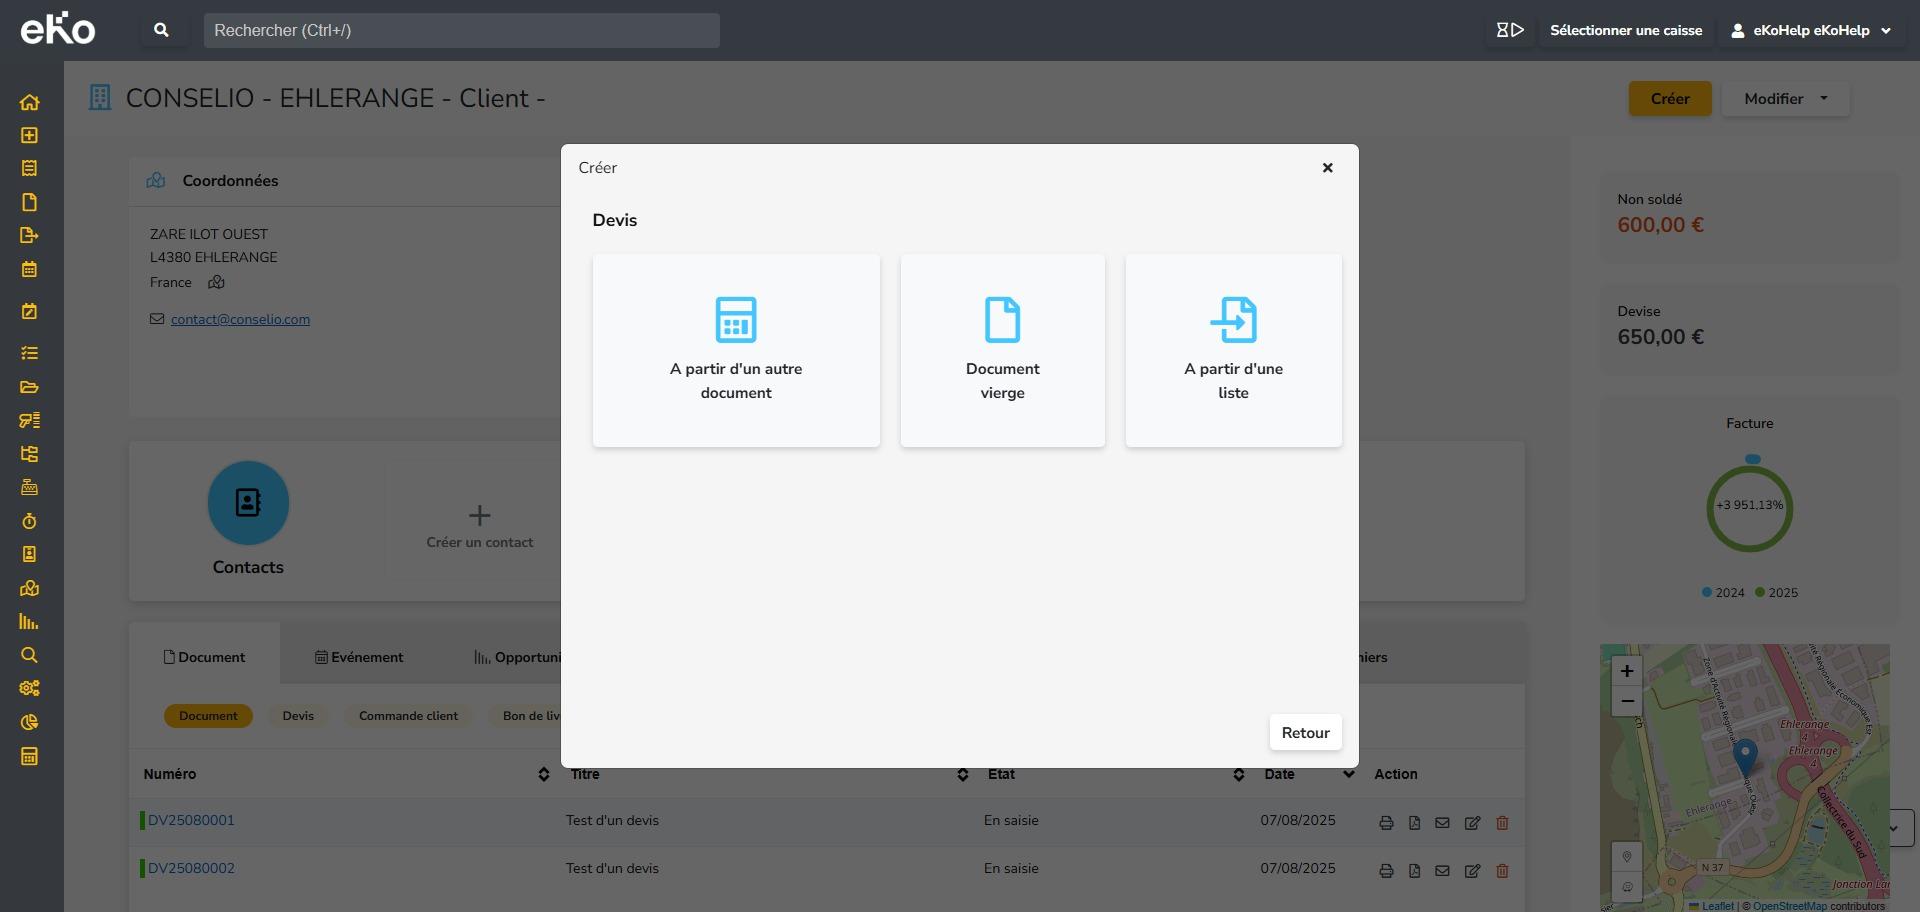Send DV25080001 by email

(x=1442, y=823)
